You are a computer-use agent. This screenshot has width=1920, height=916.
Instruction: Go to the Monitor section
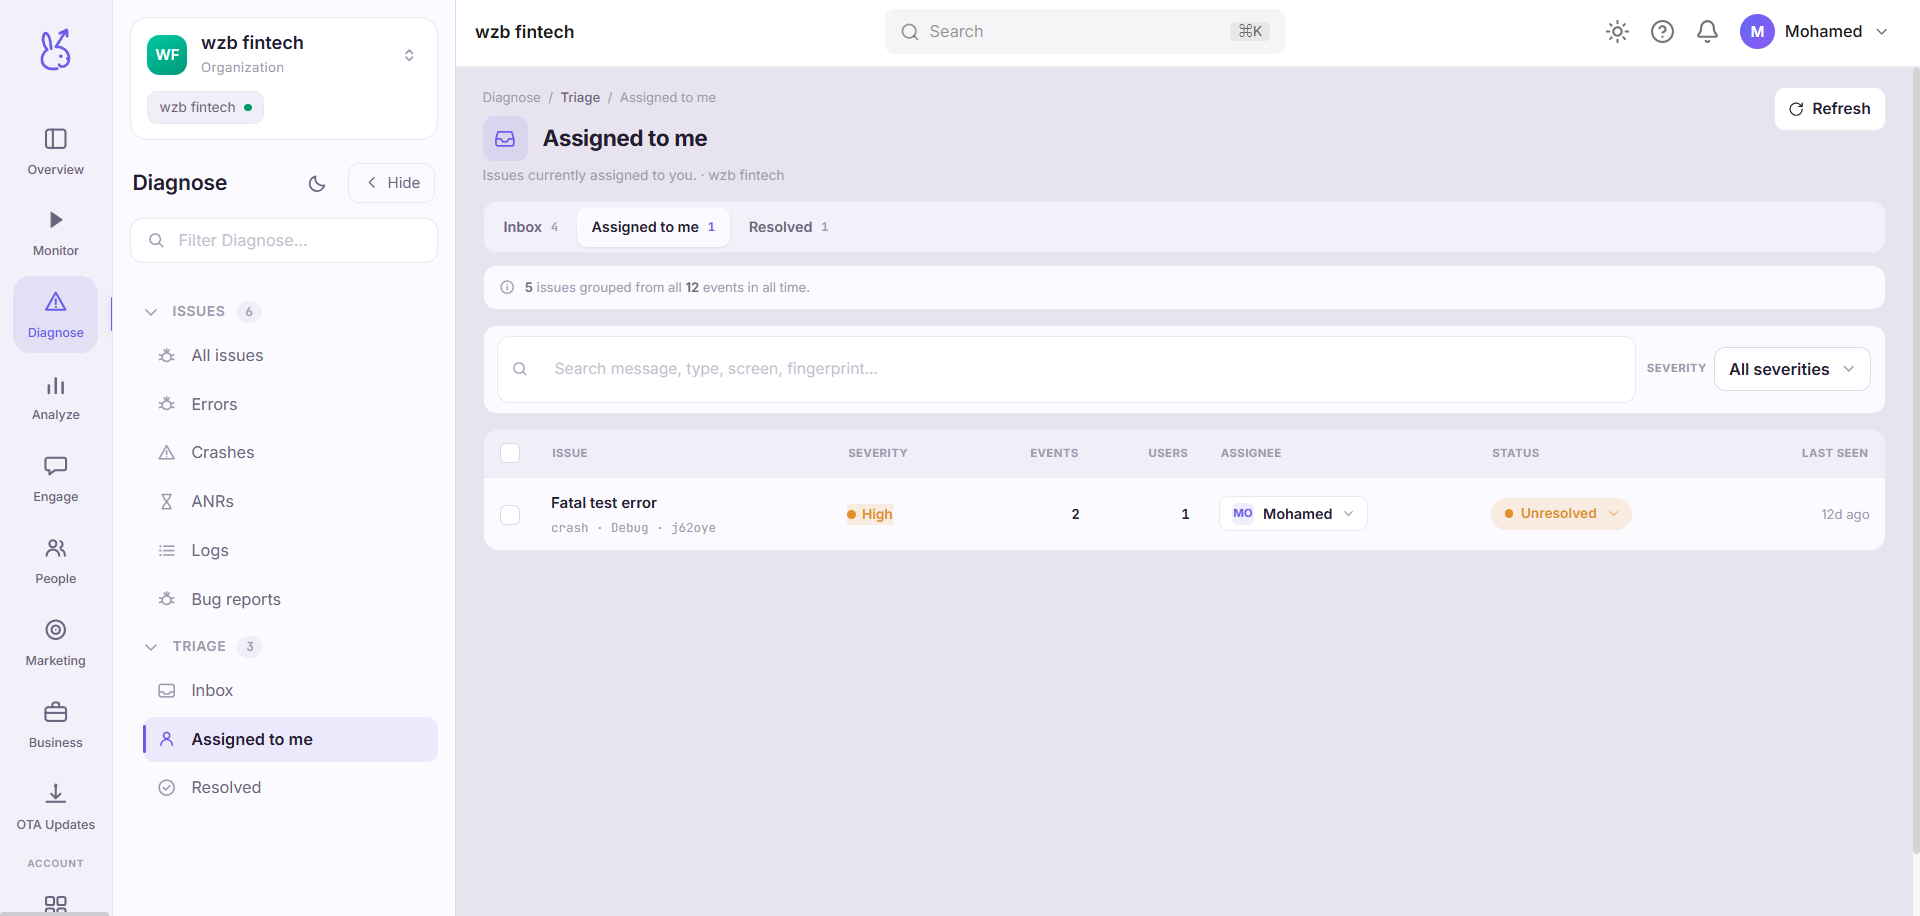point(56,233)
